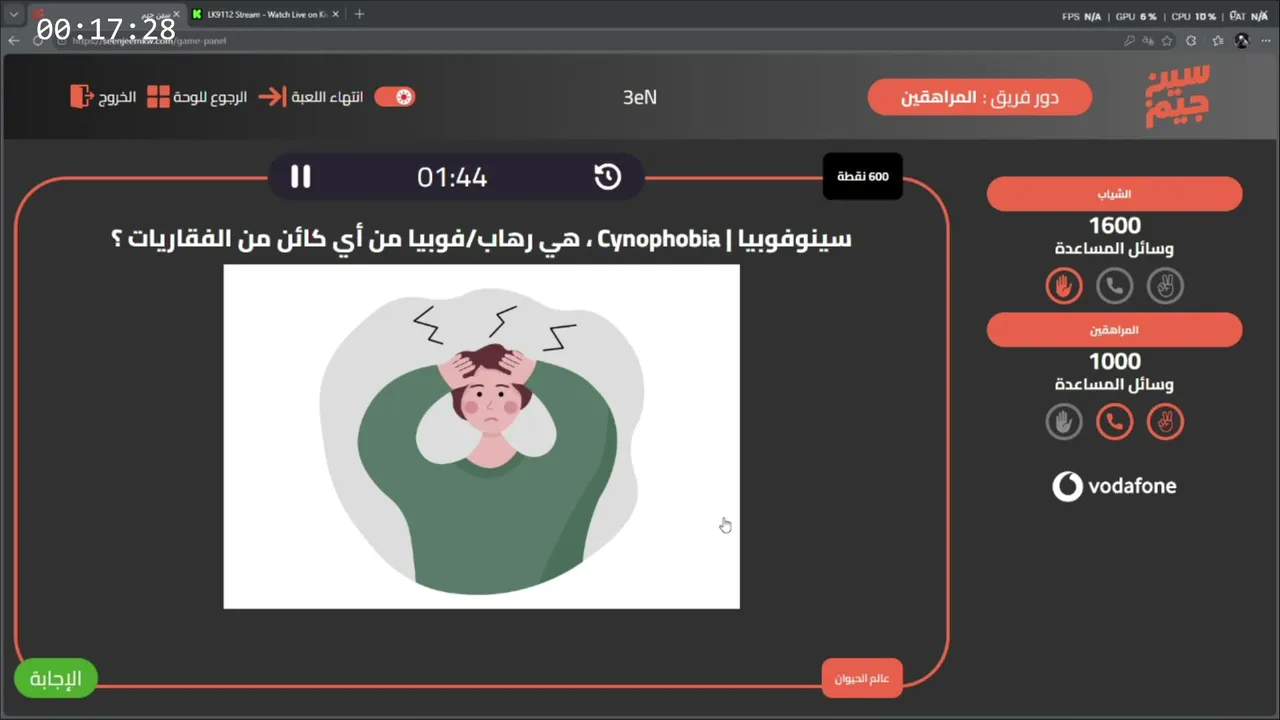Click the عالم الحيوان category tag

tap(863, 679)
